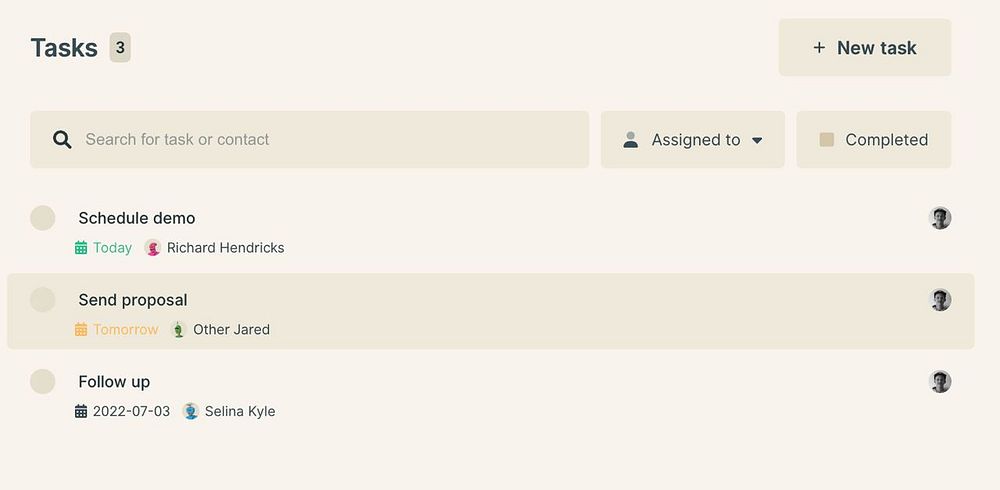The width and height of the screenshot is (1000, 490).
Task: Click the calendar icon beside 2022-07-03
Action: (81, 411)
